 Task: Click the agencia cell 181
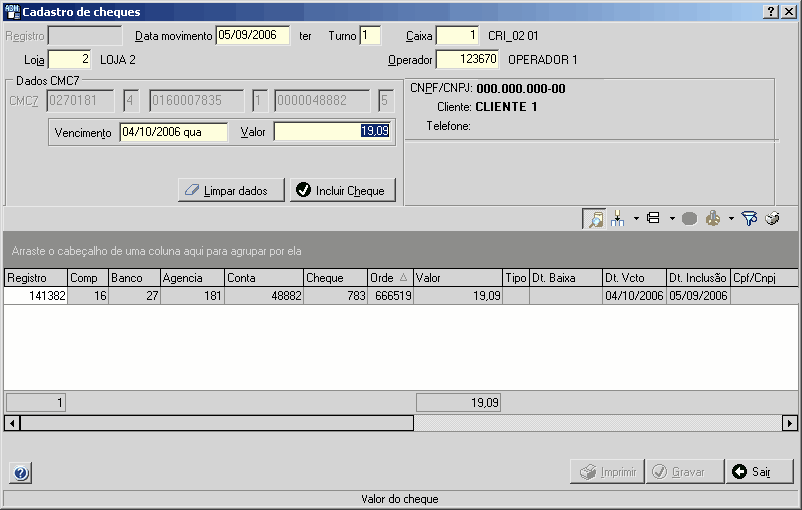point(192,296)
